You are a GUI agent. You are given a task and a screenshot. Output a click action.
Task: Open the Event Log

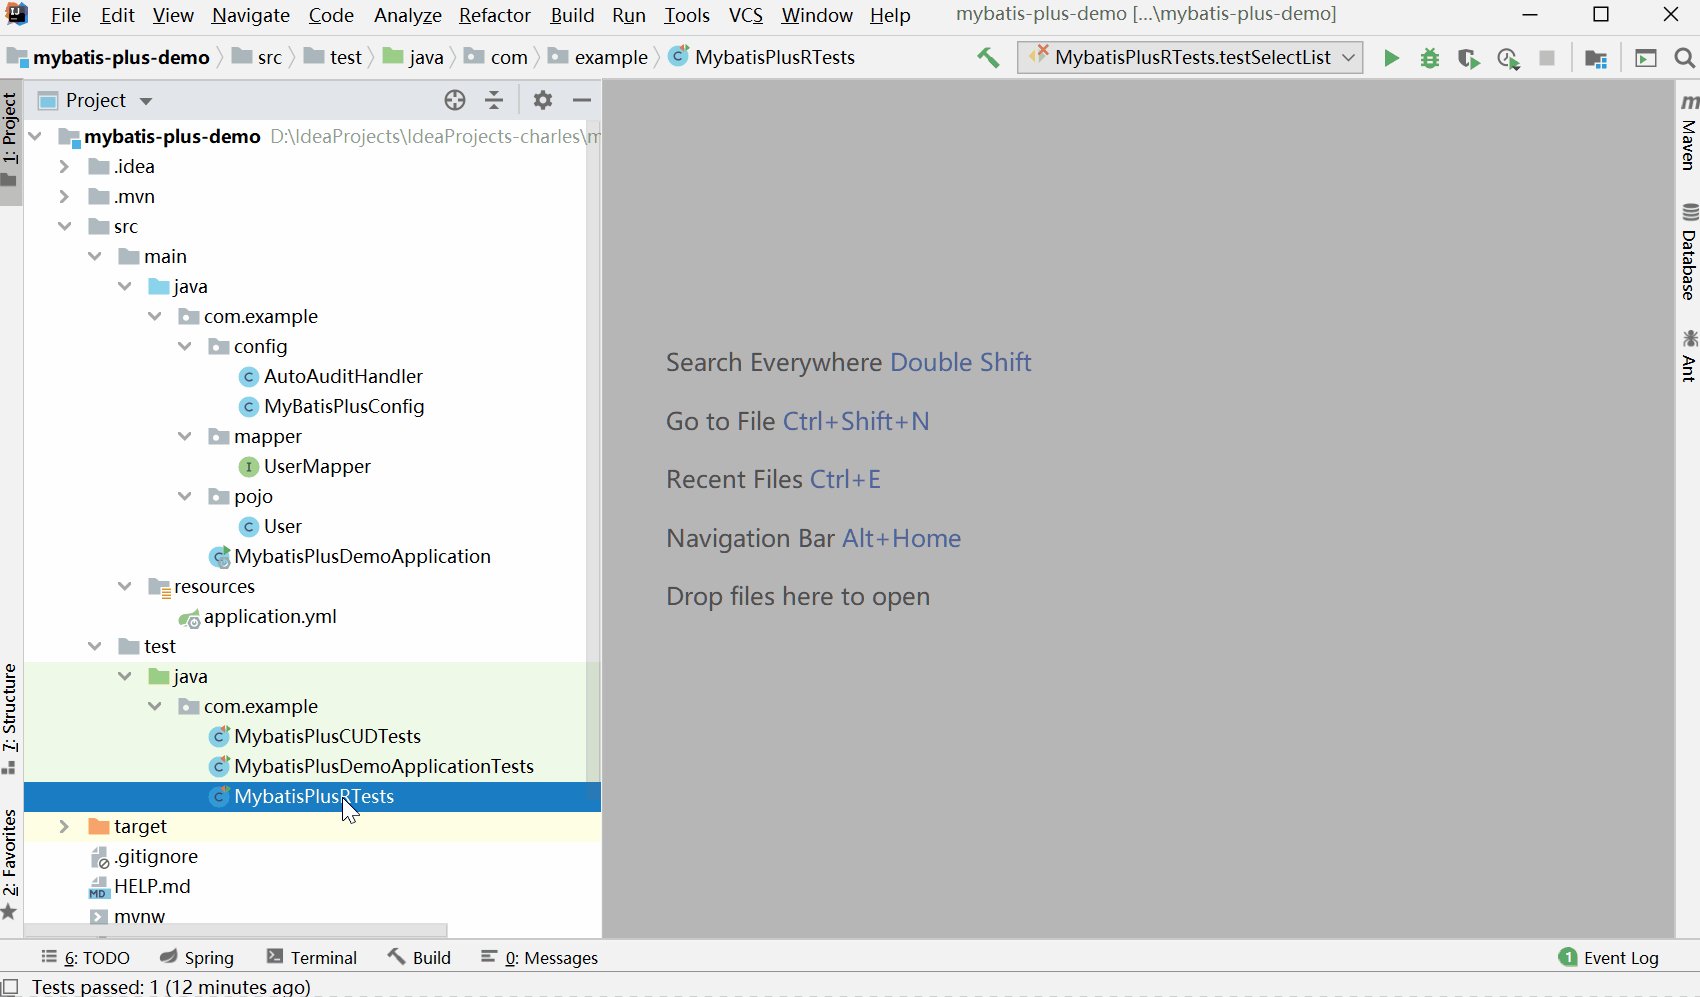1609,957
